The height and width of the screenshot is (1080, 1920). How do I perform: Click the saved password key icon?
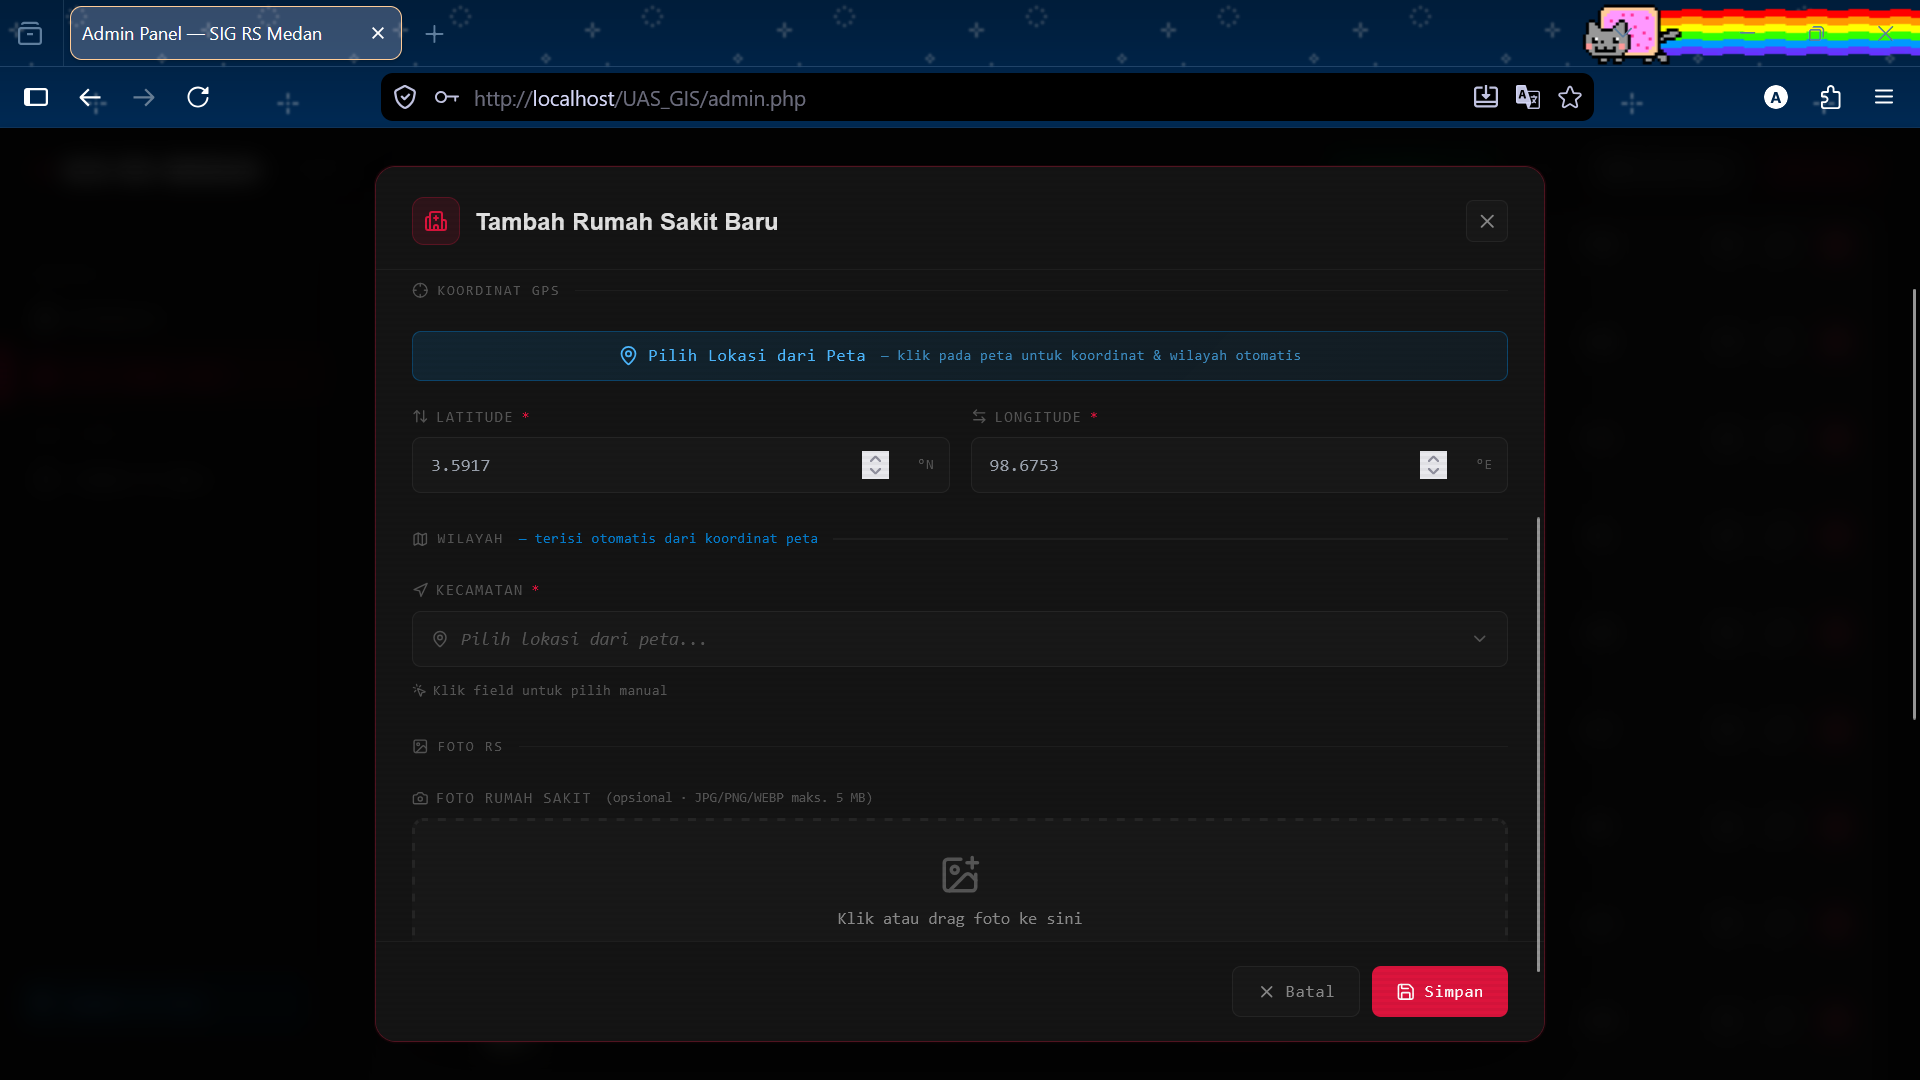[x=446, y=98]
